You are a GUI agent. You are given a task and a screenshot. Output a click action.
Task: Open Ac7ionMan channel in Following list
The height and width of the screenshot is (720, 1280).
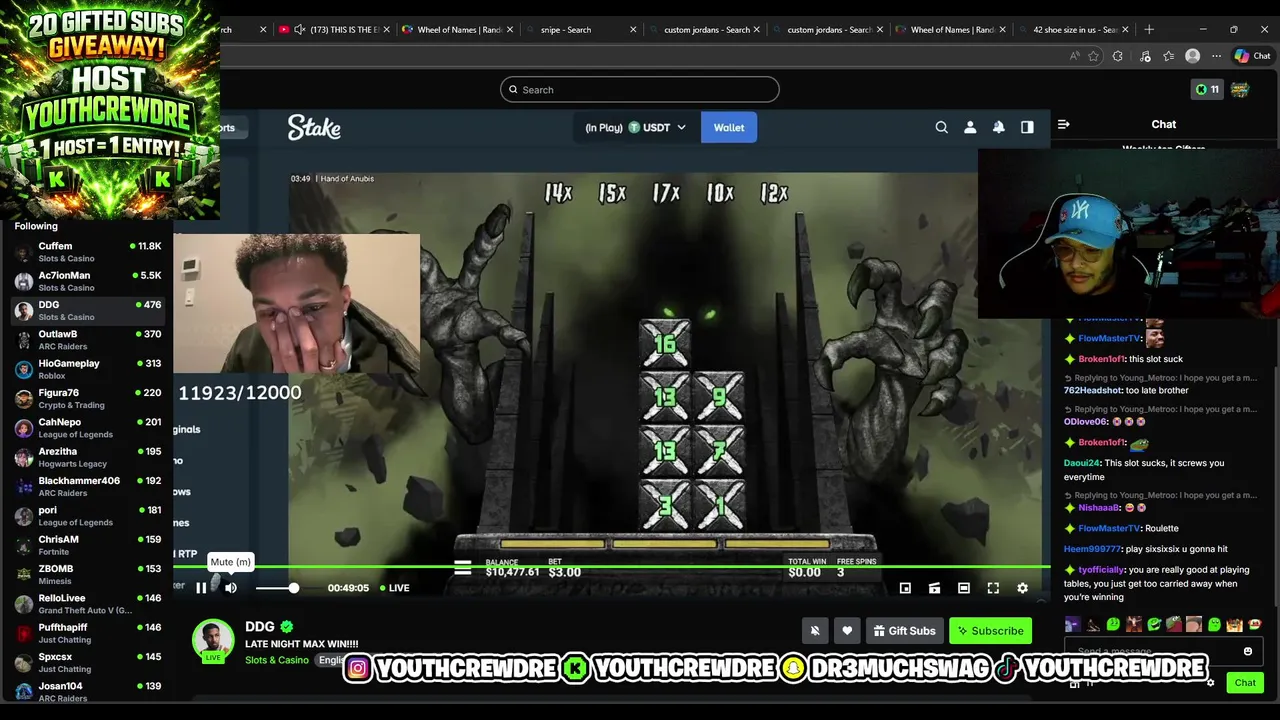87,281
